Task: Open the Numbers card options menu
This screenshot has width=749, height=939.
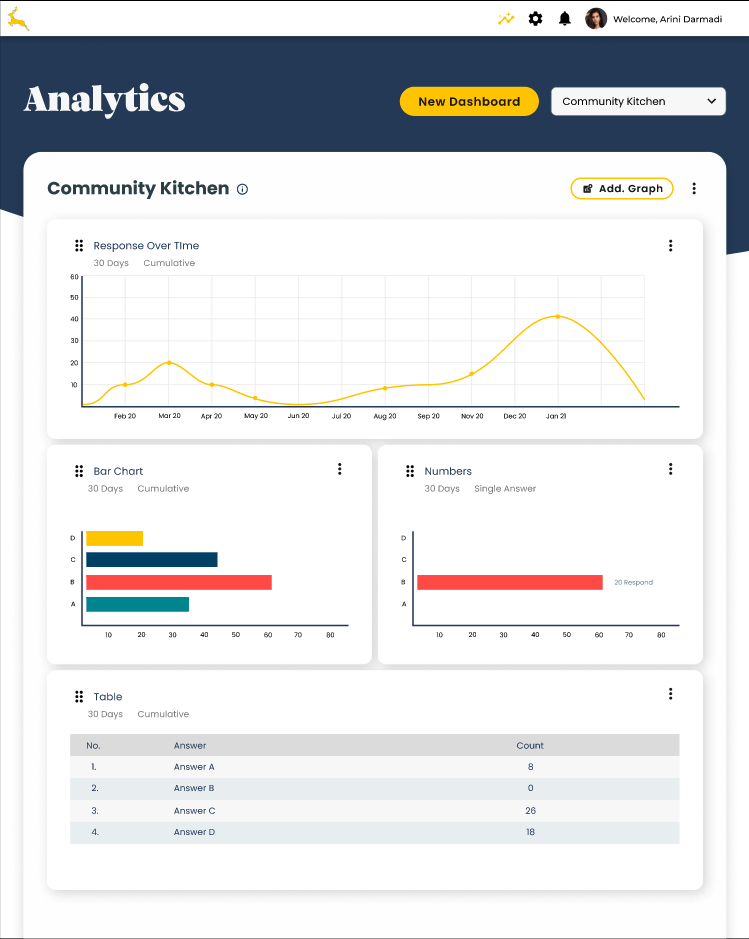Action: point(670,469)
